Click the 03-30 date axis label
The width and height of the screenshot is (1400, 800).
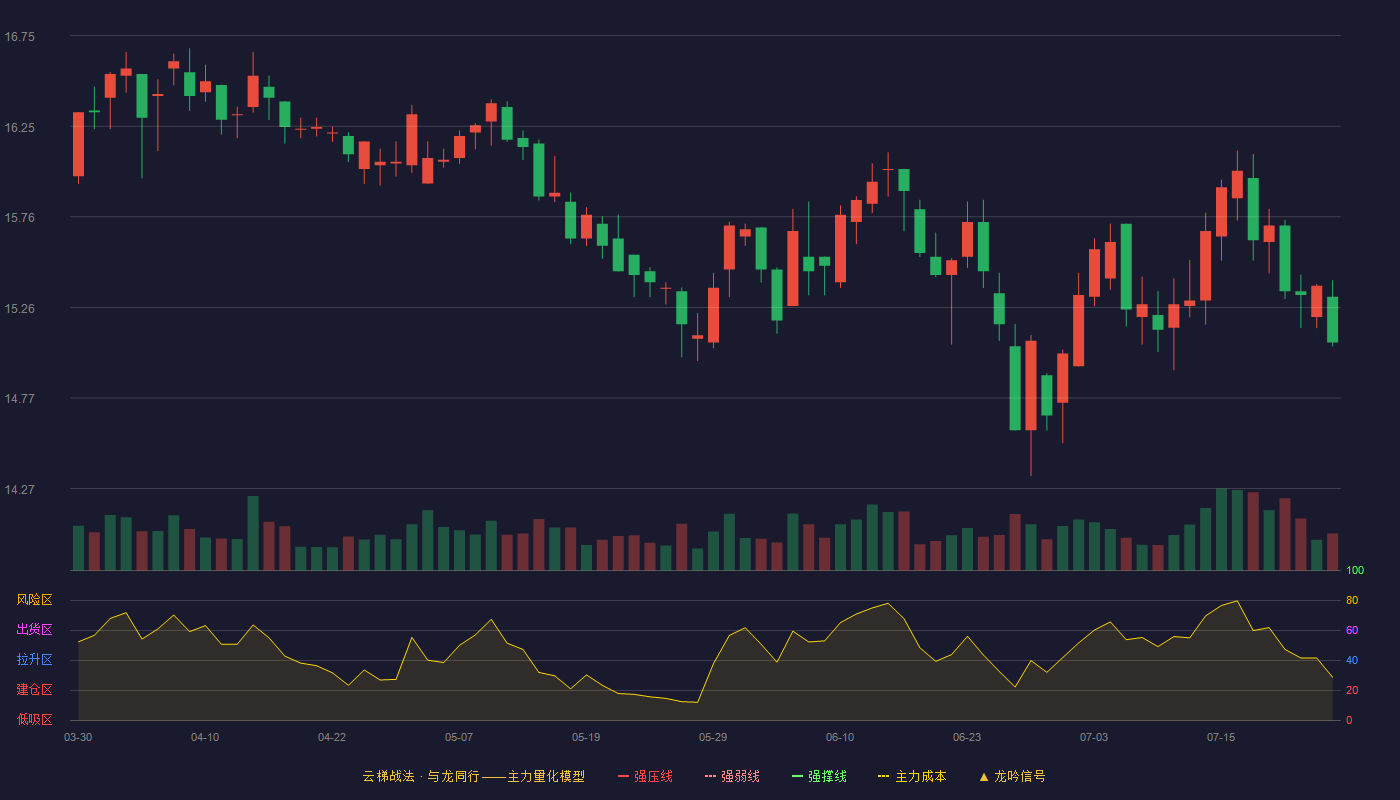pyautogui.click(x=78, y=737)
